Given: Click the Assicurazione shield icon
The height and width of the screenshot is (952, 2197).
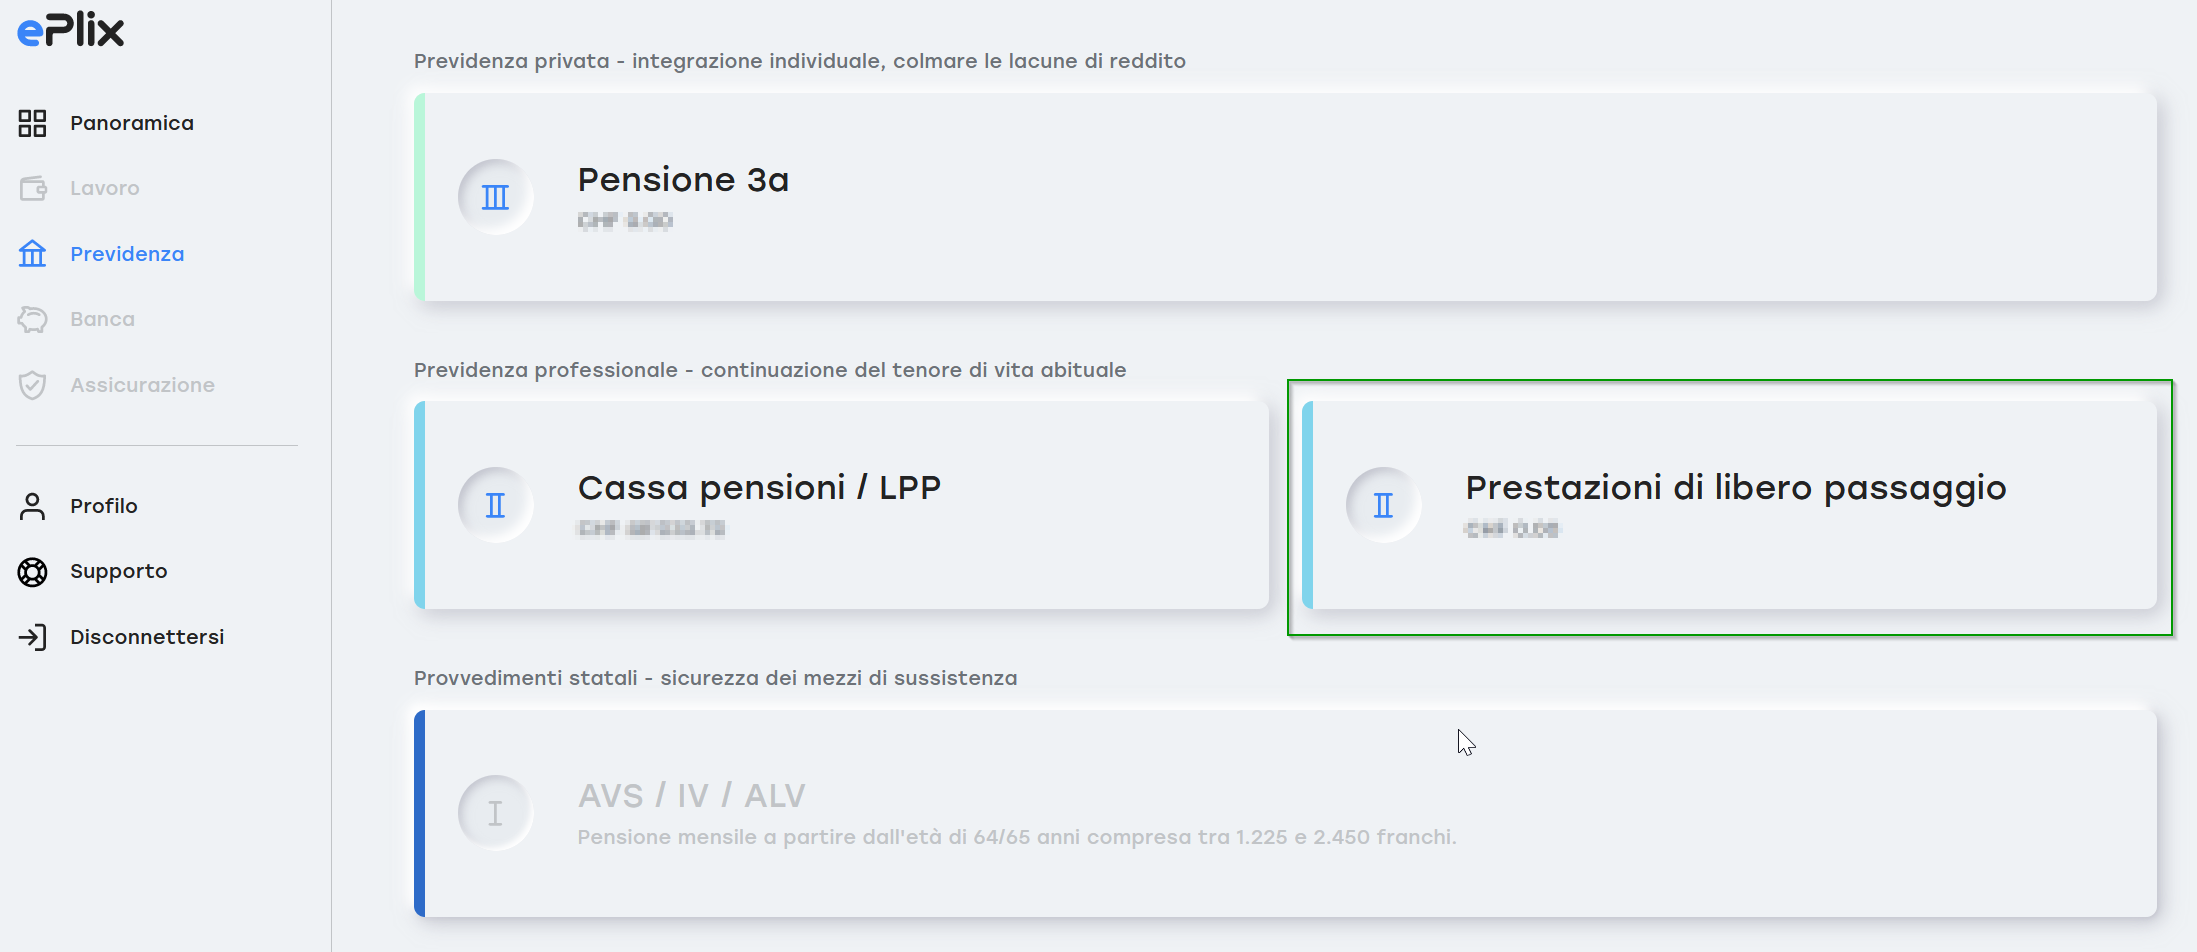Looking at the screenshot, I should tap(32, 385).
